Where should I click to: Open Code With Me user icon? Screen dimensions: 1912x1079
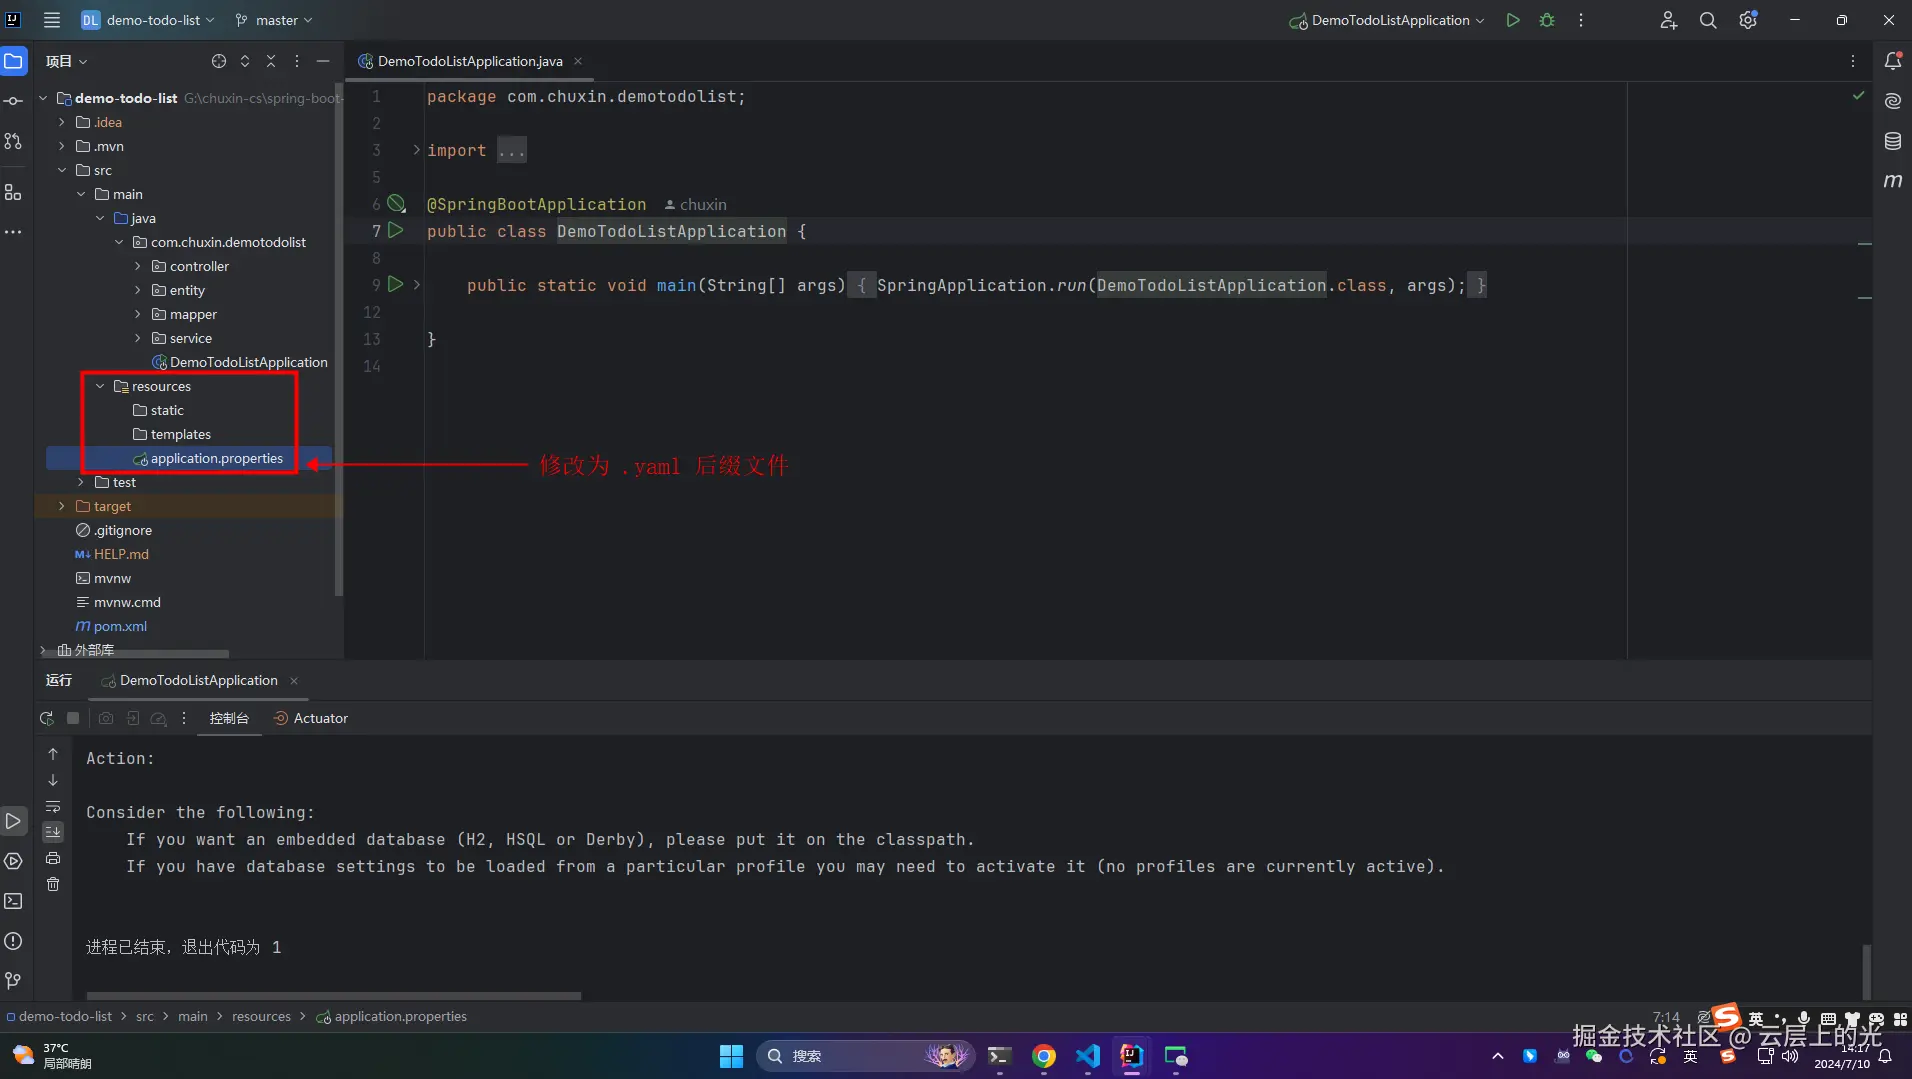1668,20
